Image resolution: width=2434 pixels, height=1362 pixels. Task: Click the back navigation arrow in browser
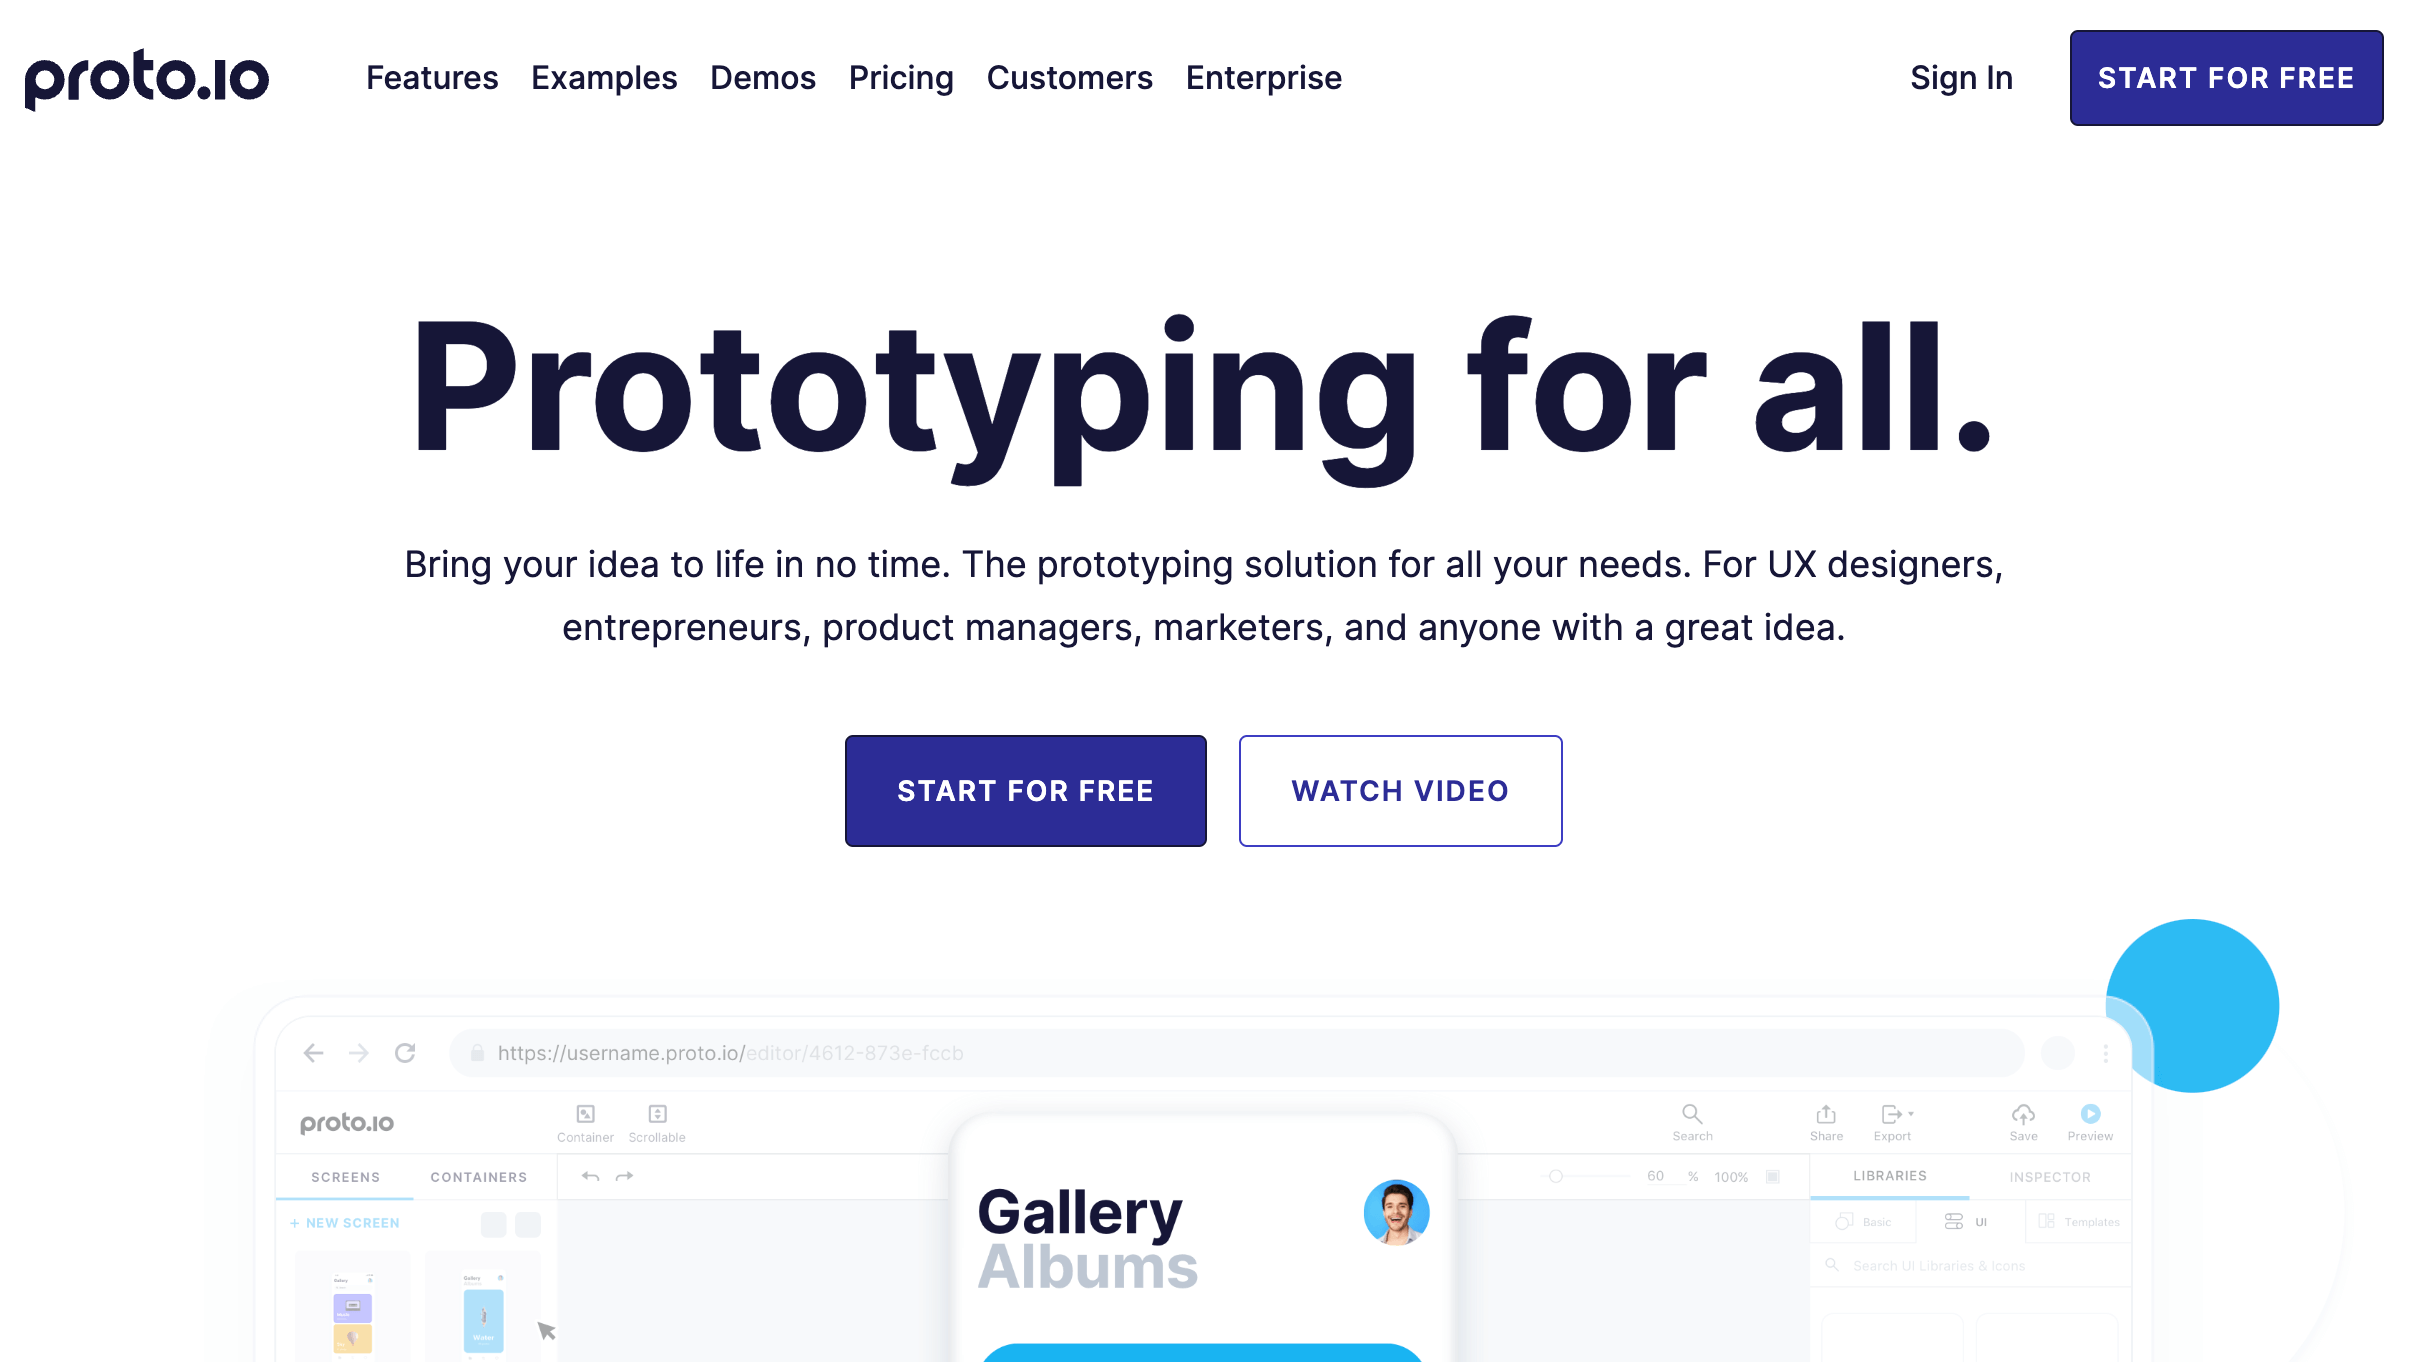coord(314,1053)
